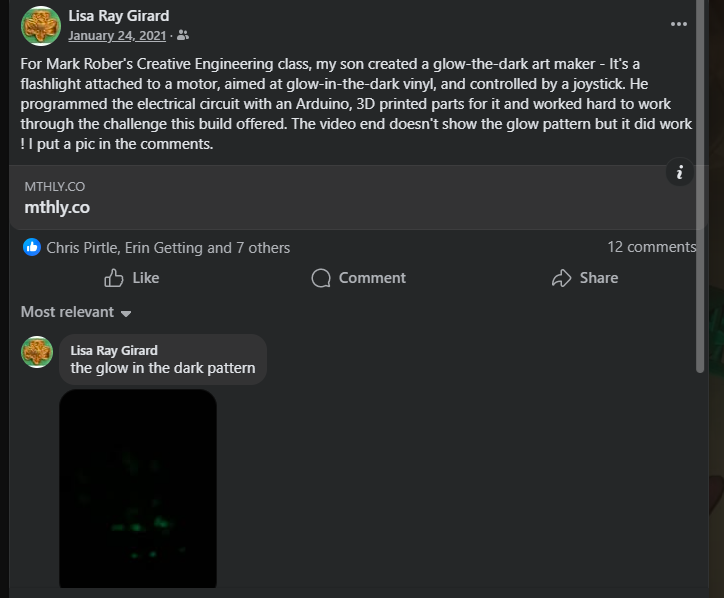Open the mthly.co link preview
The width and height of the screenshot is (724, 598).
57,208
